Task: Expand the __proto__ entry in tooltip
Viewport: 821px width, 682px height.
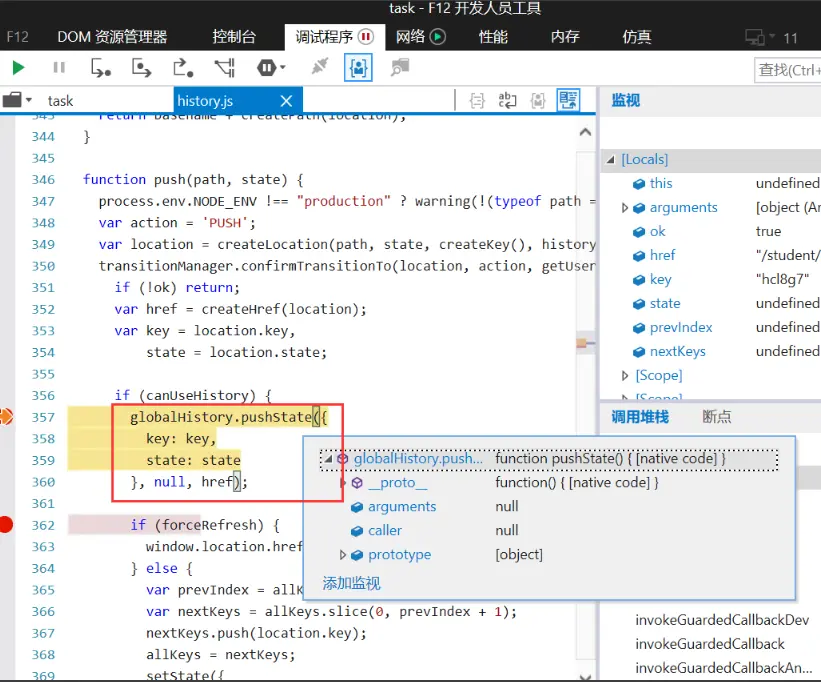Action: click(x=342, y=483)
